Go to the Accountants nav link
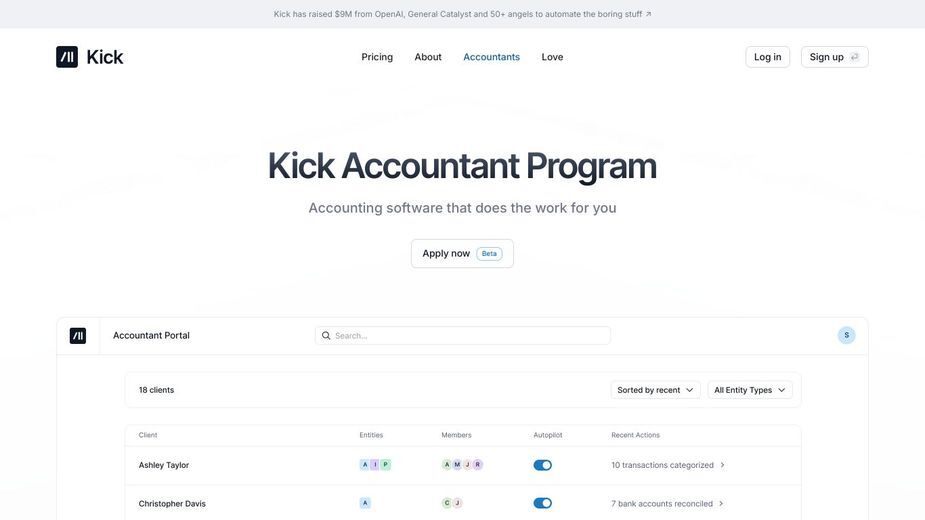Image resolution: width=925 pixels, height=520 pixels. coord(491,57)
